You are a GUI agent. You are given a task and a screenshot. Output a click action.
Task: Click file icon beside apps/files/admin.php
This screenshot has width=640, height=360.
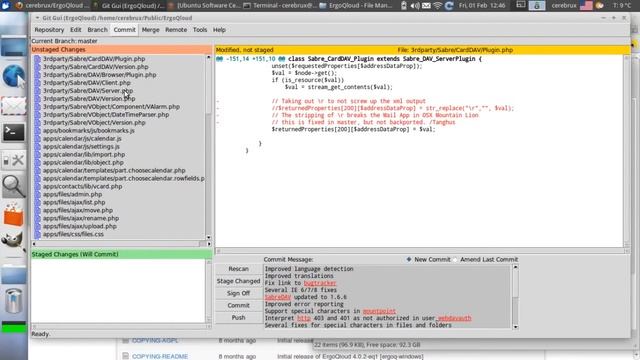tap(38, 194)
